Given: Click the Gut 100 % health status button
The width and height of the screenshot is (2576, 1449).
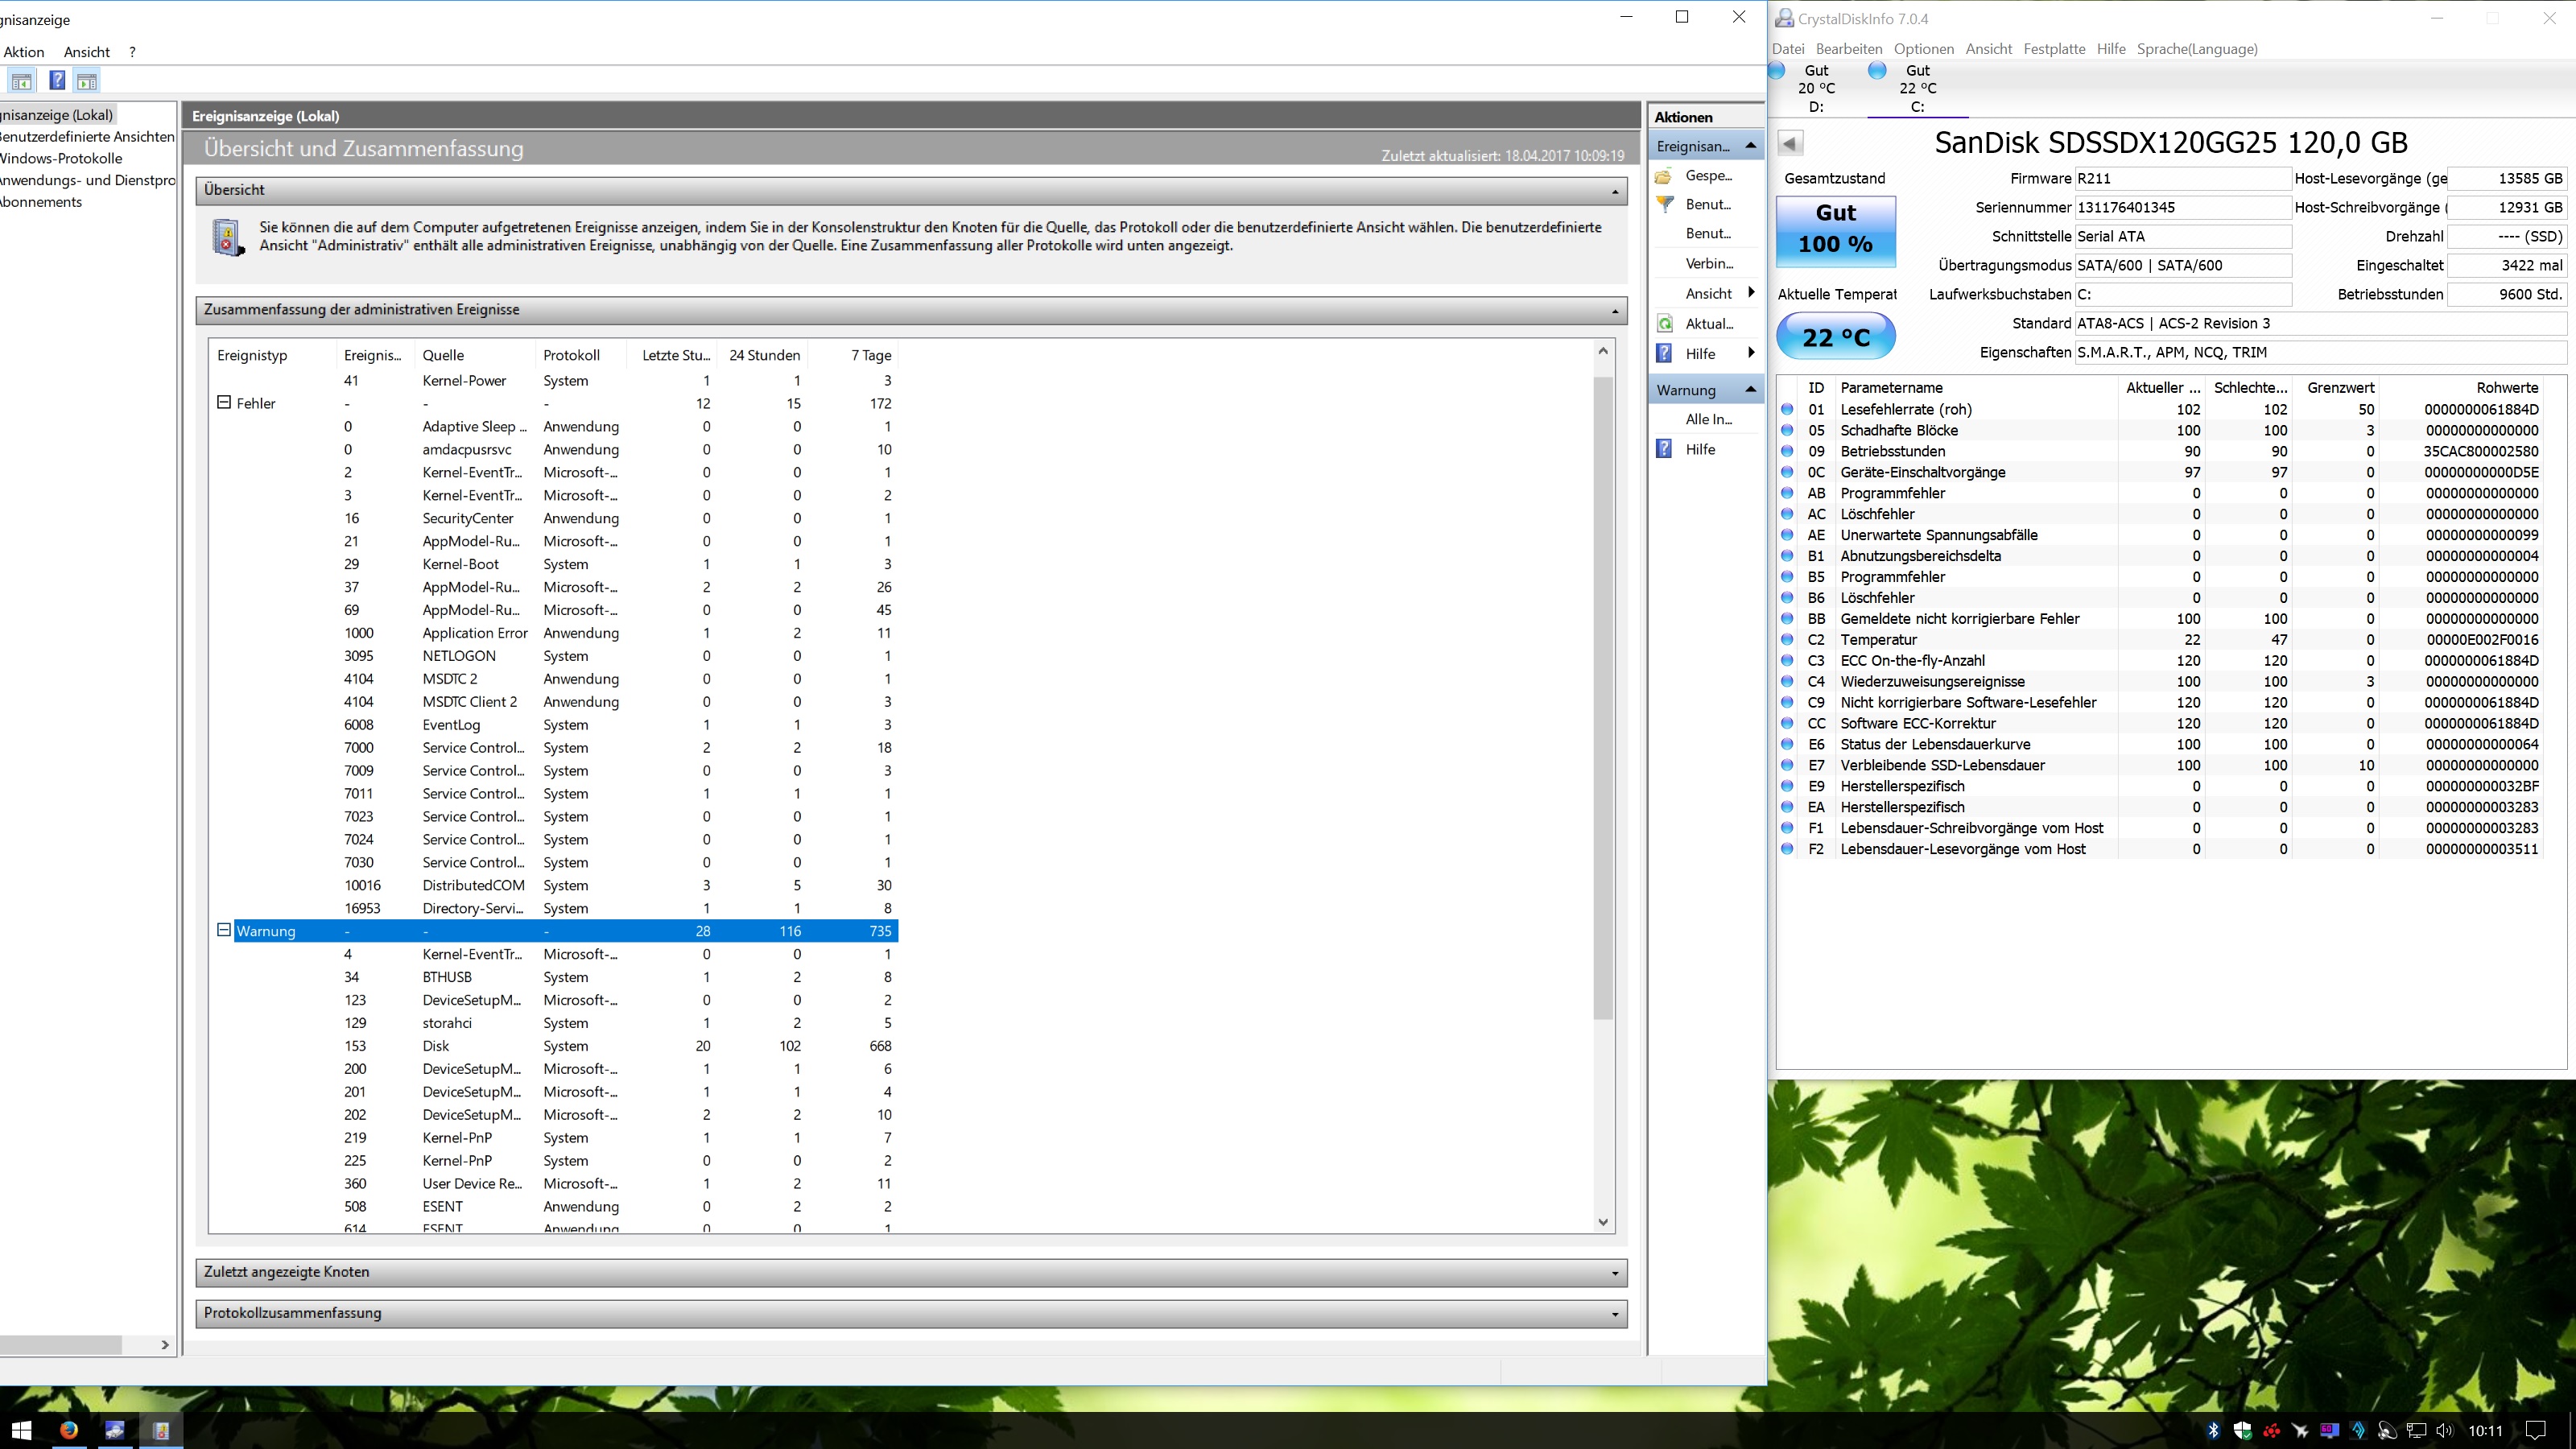Looking at the screenshot, I should 1835,230.
